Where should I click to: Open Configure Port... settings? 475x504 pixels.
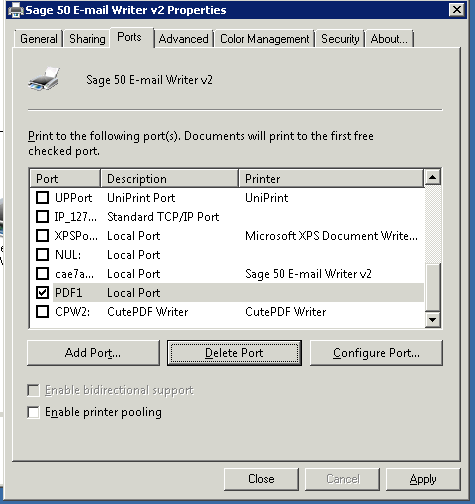point(376,353)
